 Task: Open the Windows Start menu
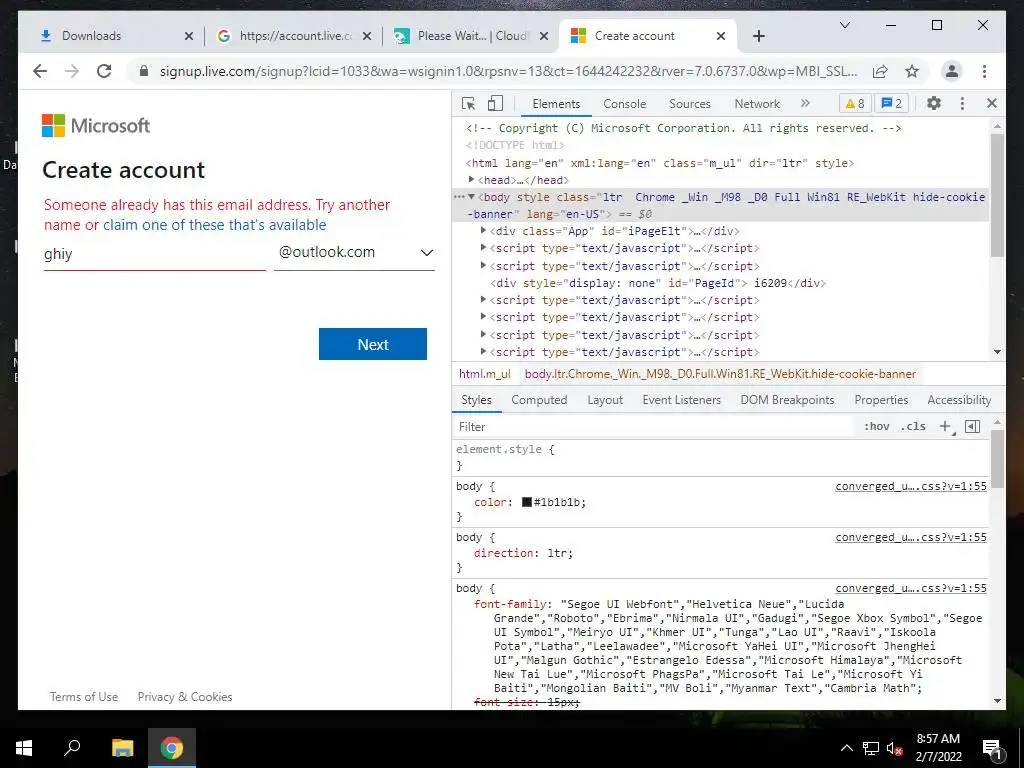tap(24, 748)
